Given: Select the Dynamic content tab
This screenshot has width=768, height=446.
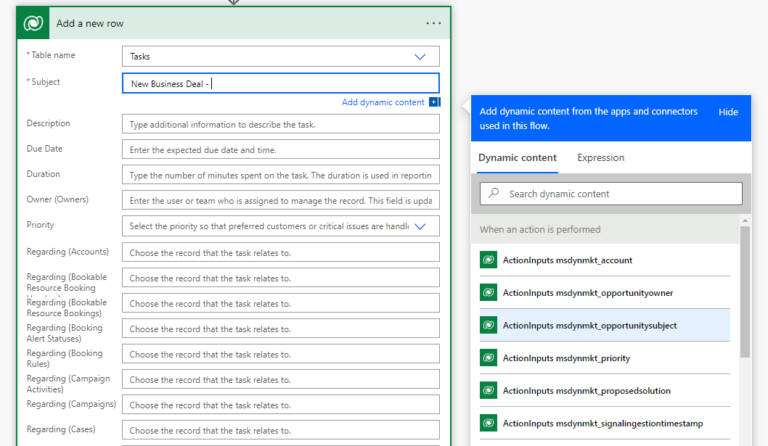Looking at the screenshot, I should (x=517, y=158).
